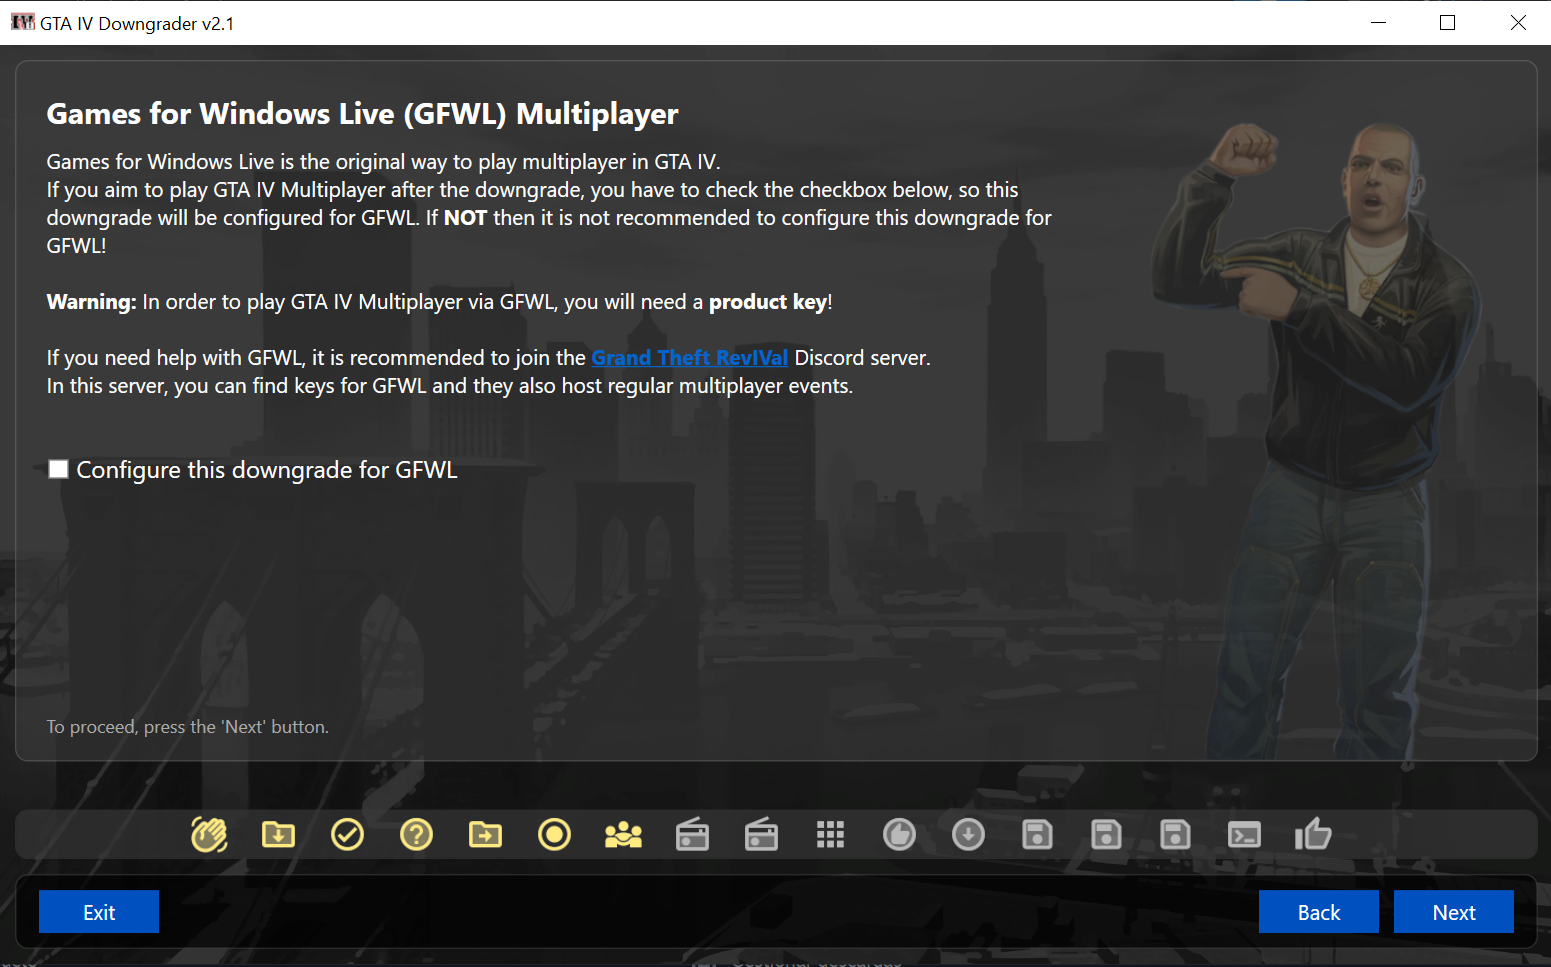Quit the downgrader with Exit button
1551x967 pixels.
tap(99, 912)
